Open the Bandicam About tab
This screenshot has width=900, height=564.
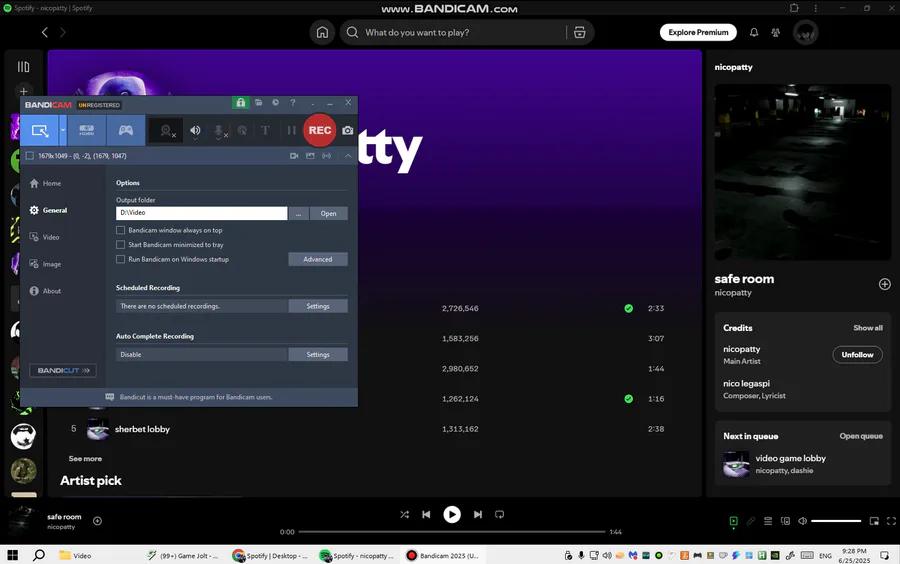(x=45, y=291)
